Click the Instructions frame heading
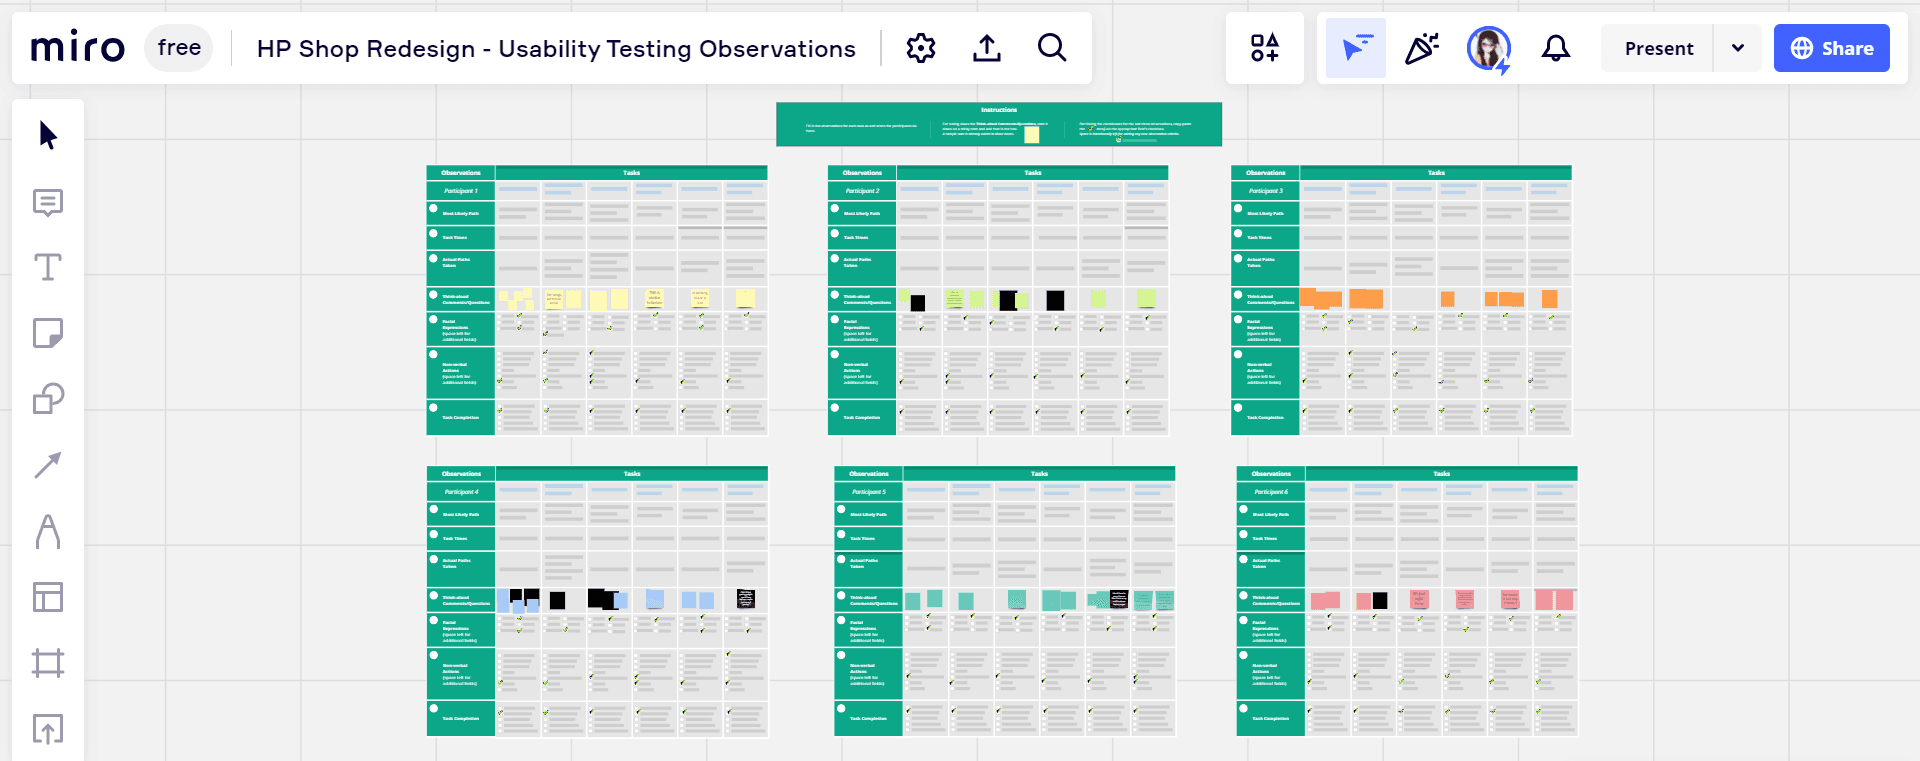 [x=999, y=110]
